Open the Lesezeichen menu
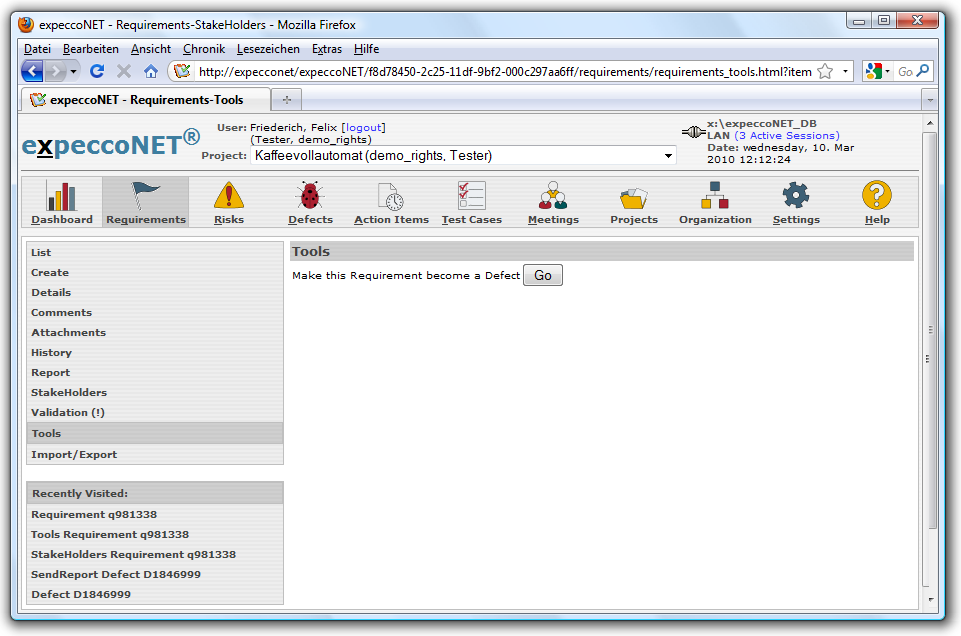The height and width of the screenshot is (636, 961). 267,49
